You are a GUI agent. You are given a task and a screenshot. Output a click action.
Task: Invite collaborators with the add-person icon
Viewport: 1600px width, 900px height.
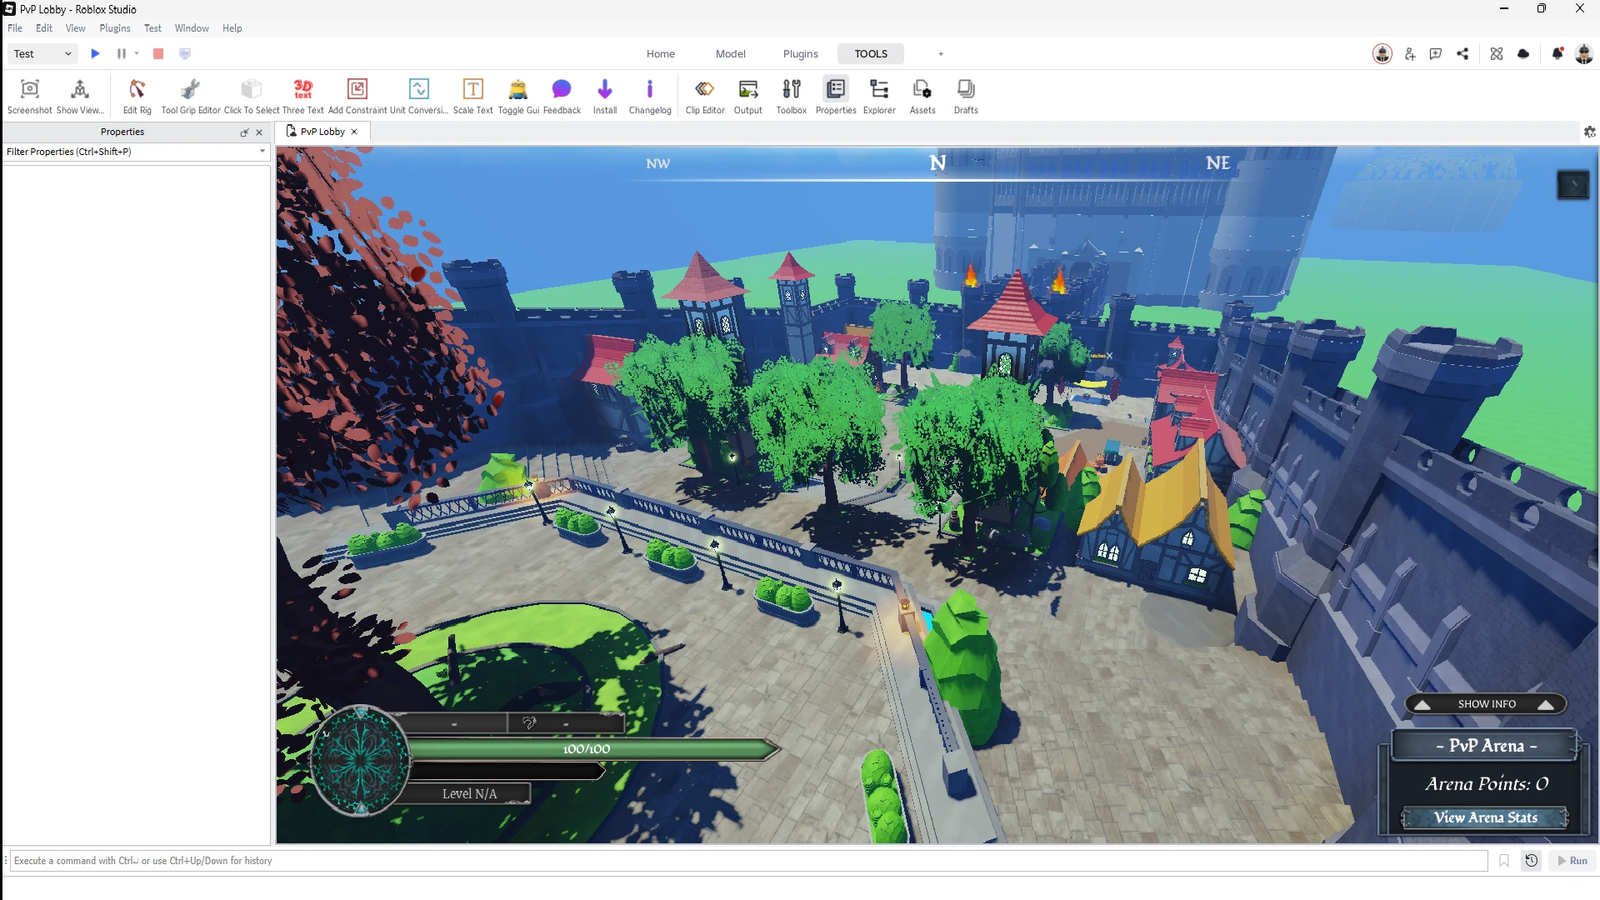pyautogui.click(x=1410, y=54)
